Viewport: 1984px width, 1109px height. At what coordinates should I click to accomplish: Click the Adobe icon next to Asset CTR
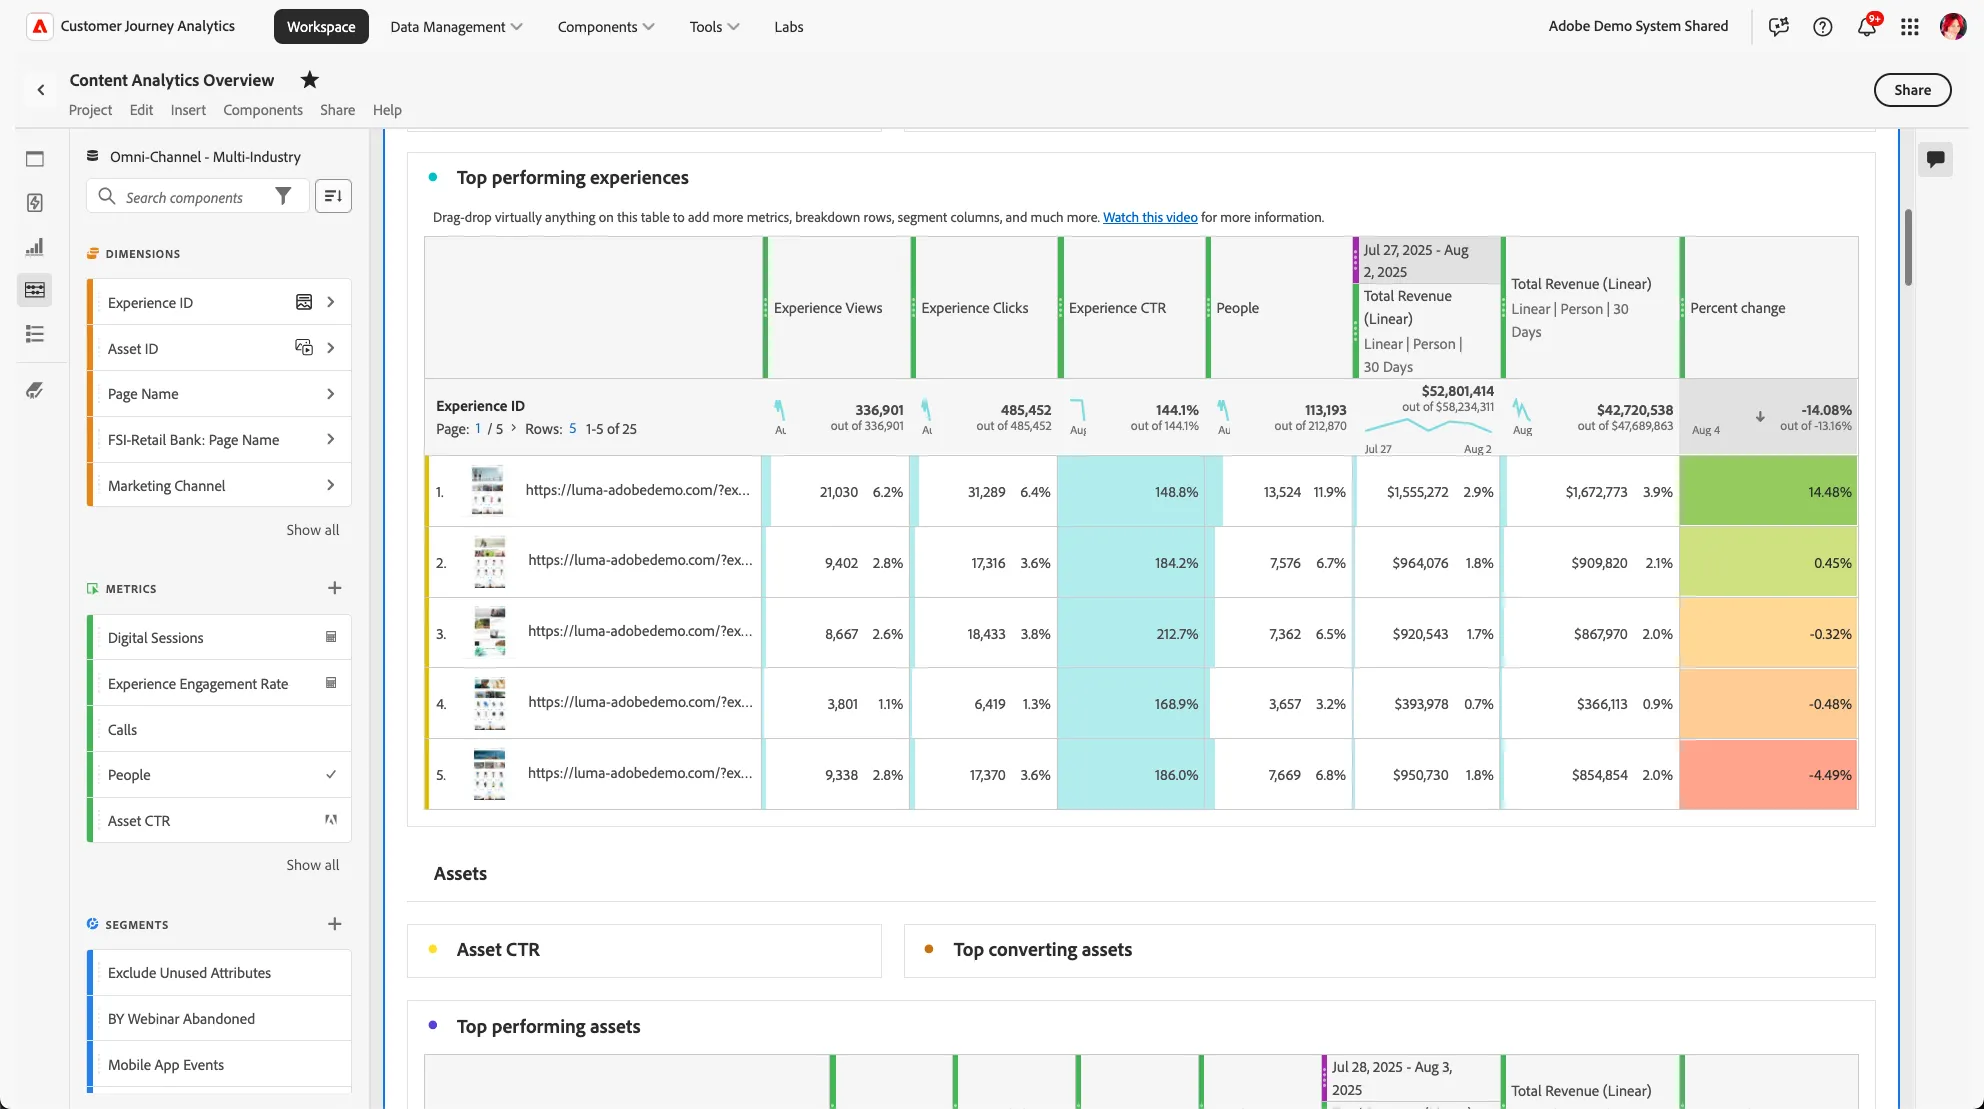[x=331, y=820]
